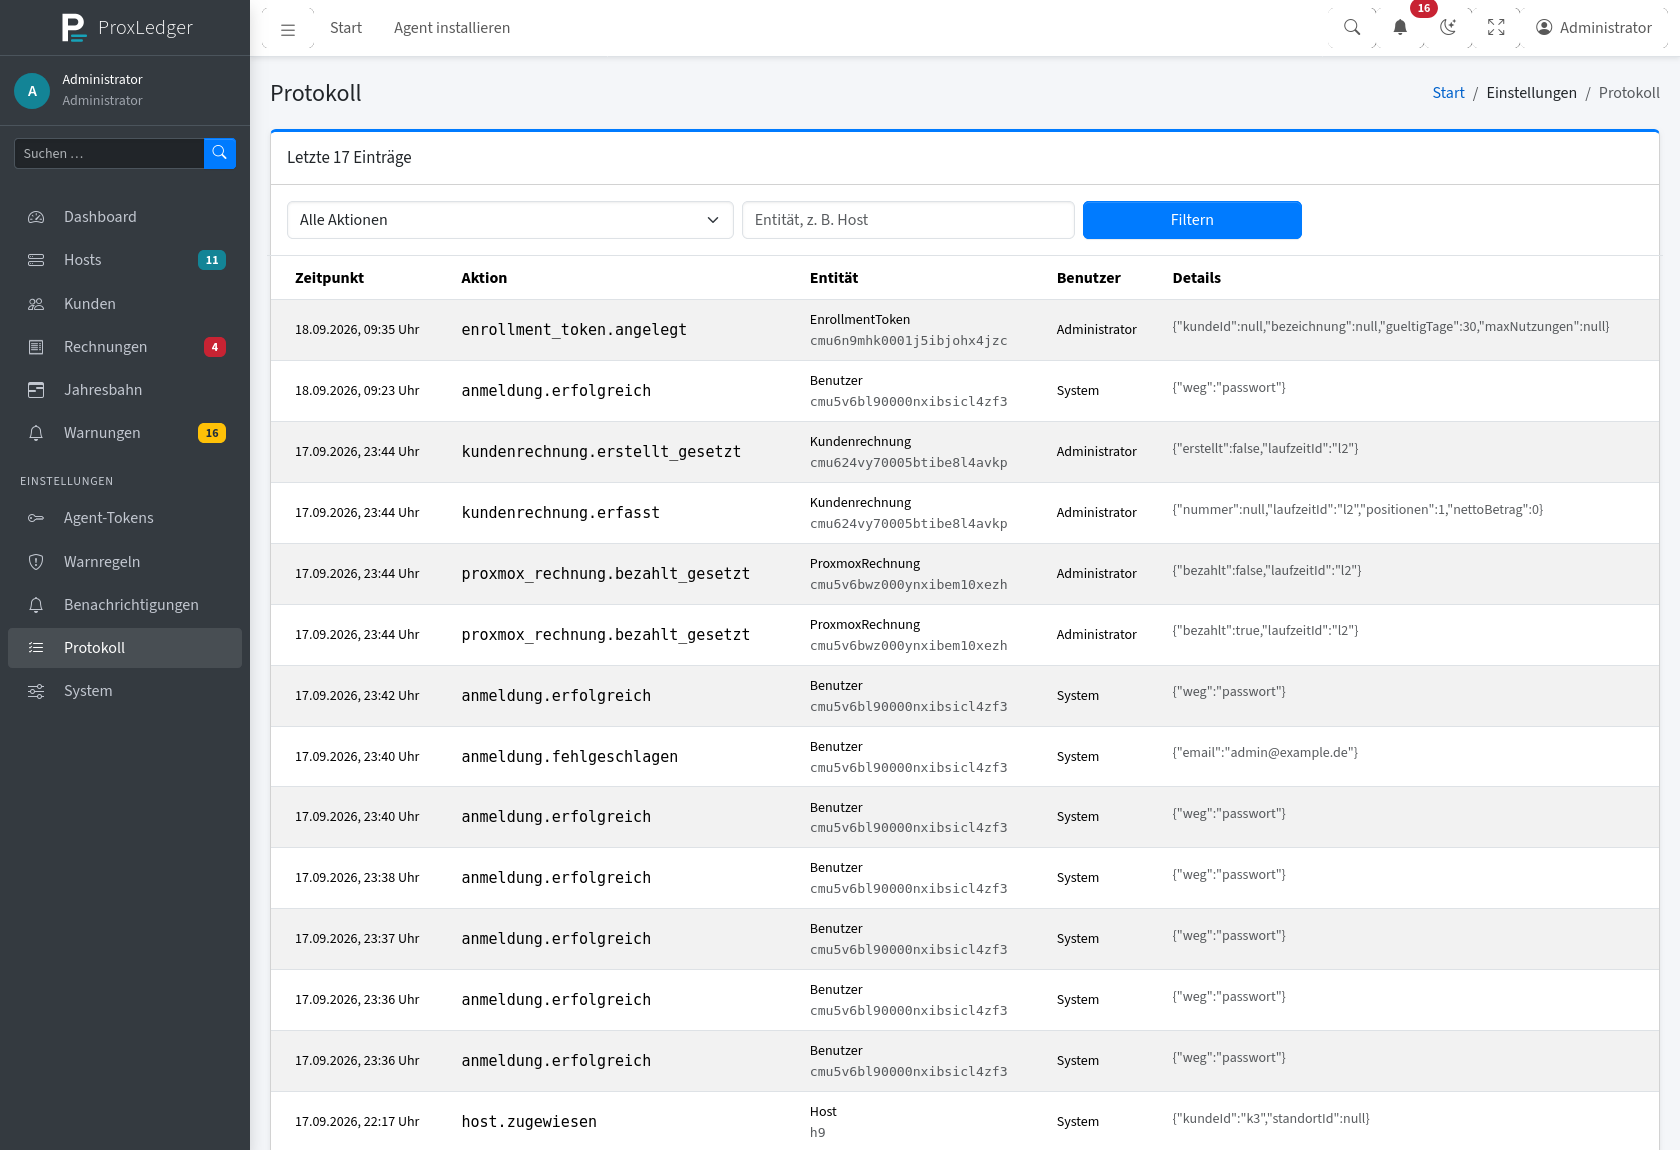Open Agent installieren in the top navigation
The width and height of the screenshot is (1680, 1150).
click(x=452, y=28)
